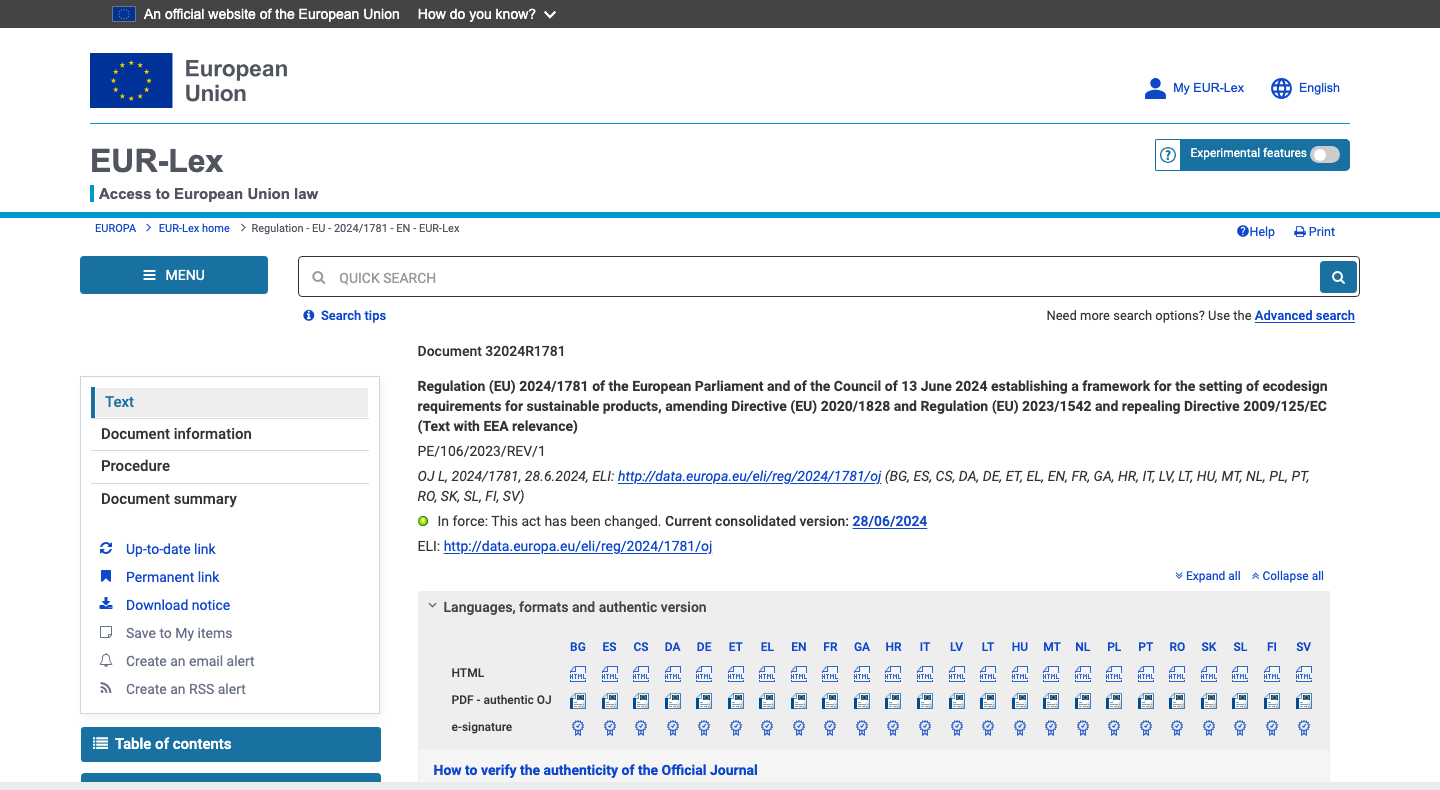
Task: Focus the Quick Search input field
Action: pyautogui.click(x=828, y=277)
